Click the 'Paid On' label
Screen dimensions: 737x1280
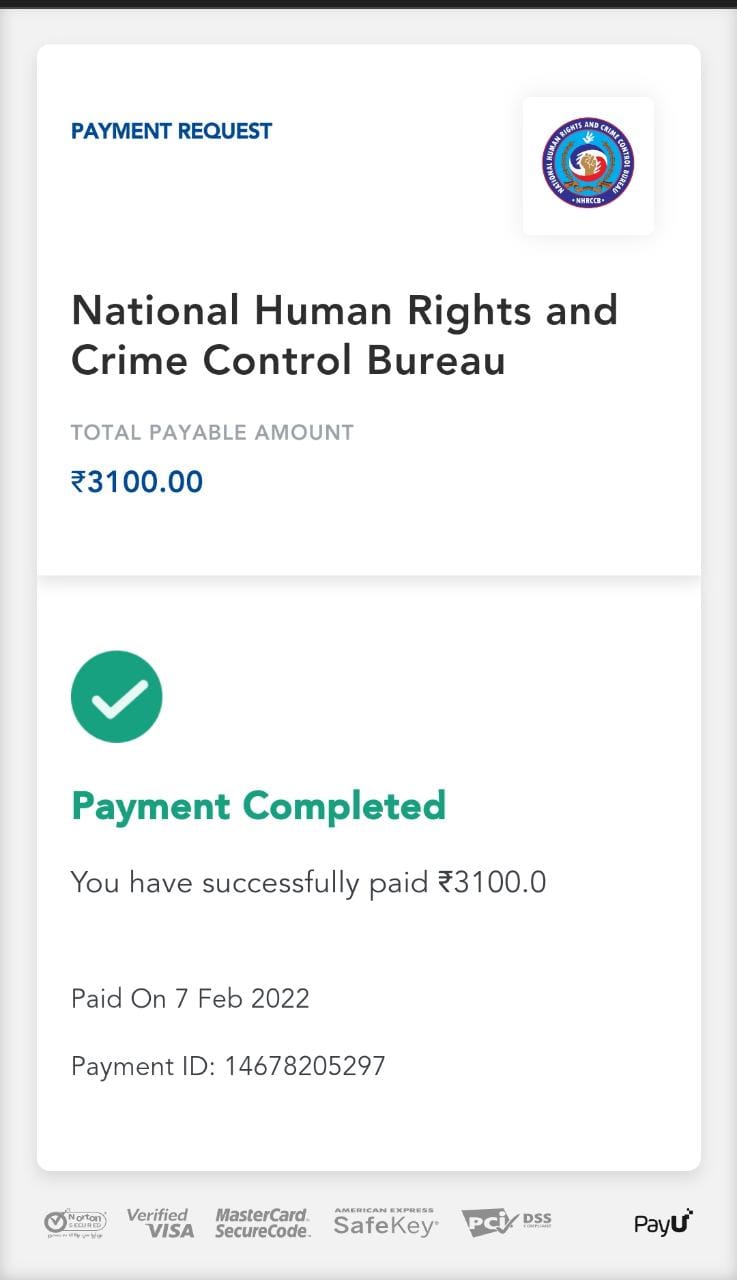[x=118, y=998]
